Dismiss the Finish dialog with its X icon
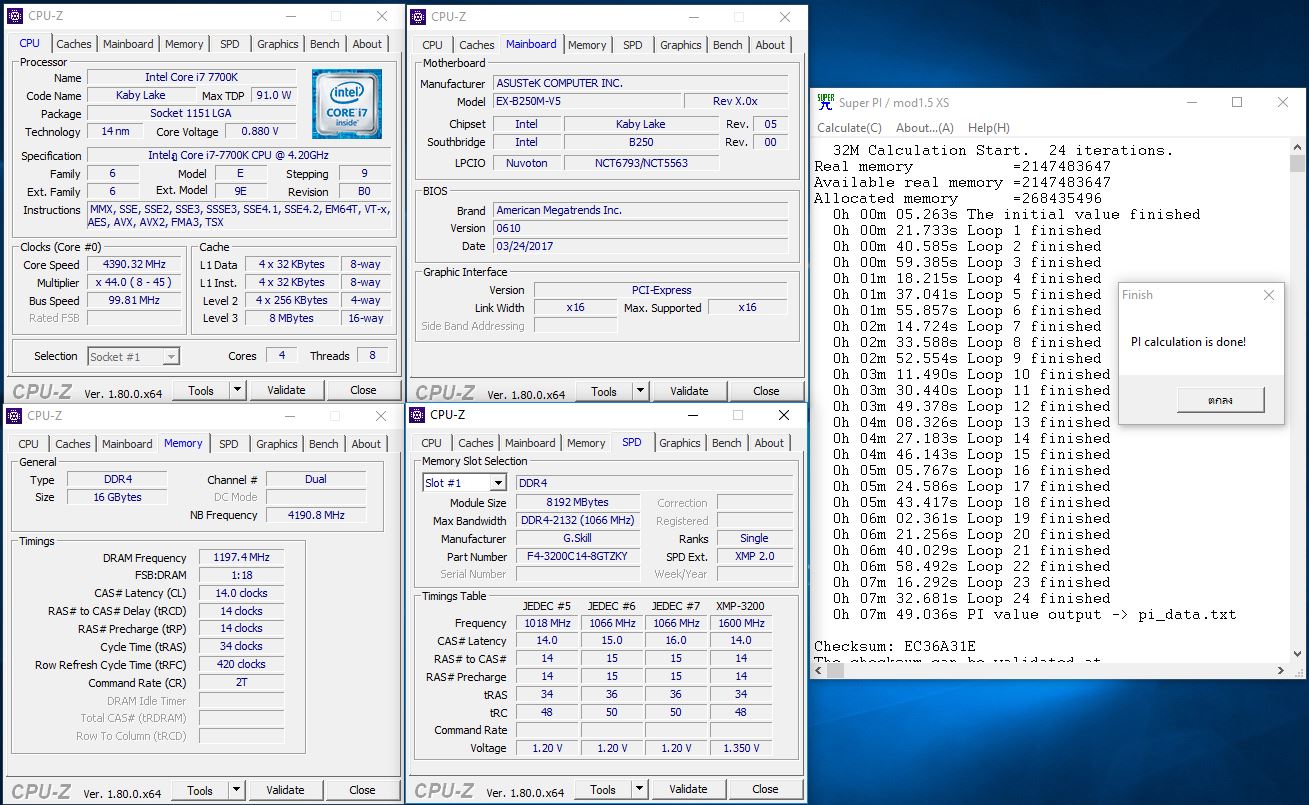The image size is (1309, 805). pos(1269,295)
